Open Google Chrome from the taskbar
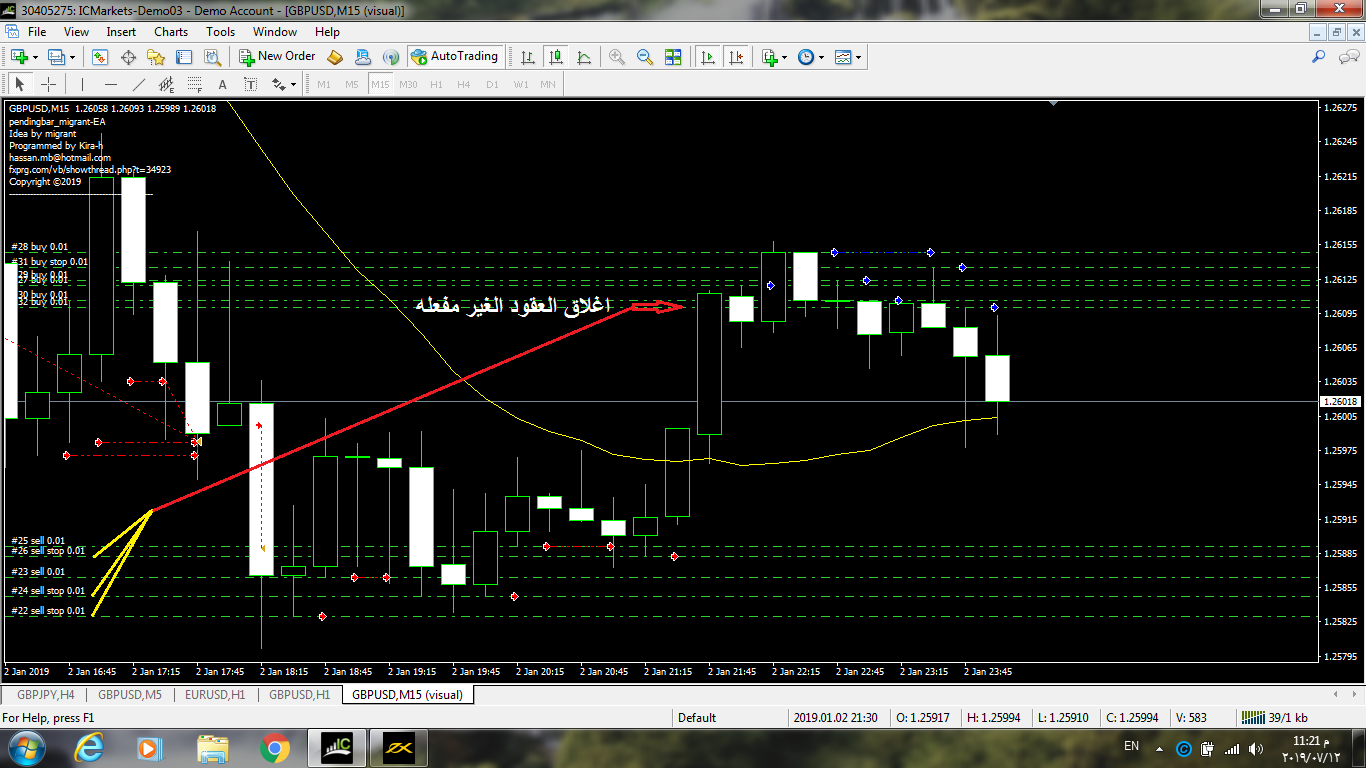The image size is (1366, 768). pyautogui.click(x=274, y=747)
